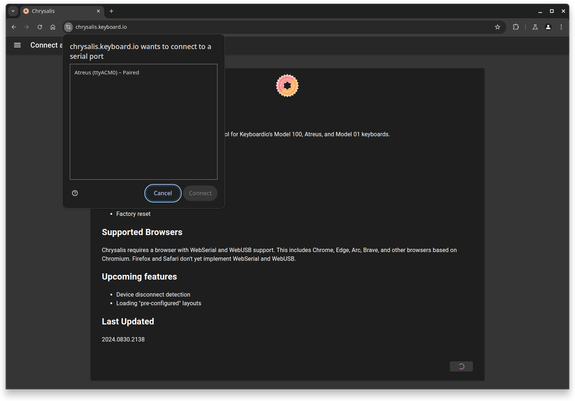
Task: Go forward in browser history
Action: (x=27, y=27)
